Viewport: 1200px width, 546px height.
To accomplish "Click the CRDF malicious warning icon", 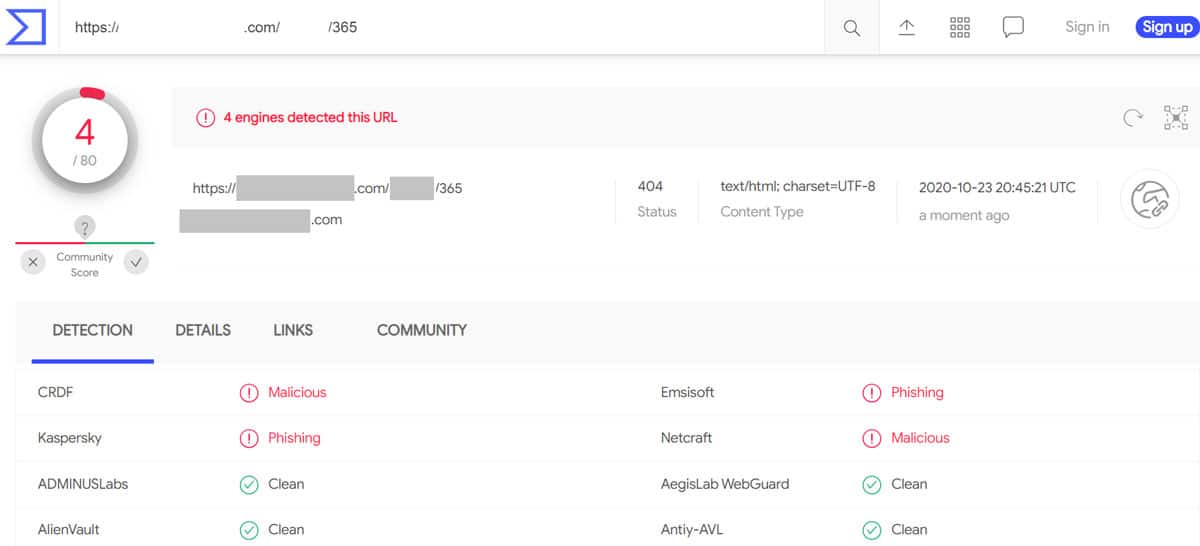I will (x=249, y=393).
